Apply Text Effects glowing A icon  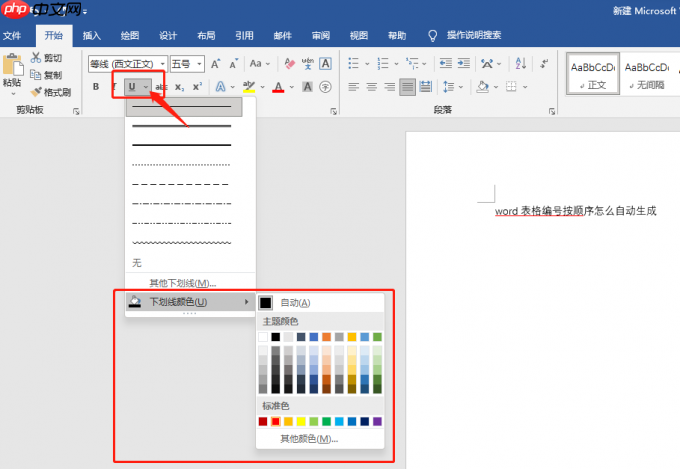[x=221, y=87]
